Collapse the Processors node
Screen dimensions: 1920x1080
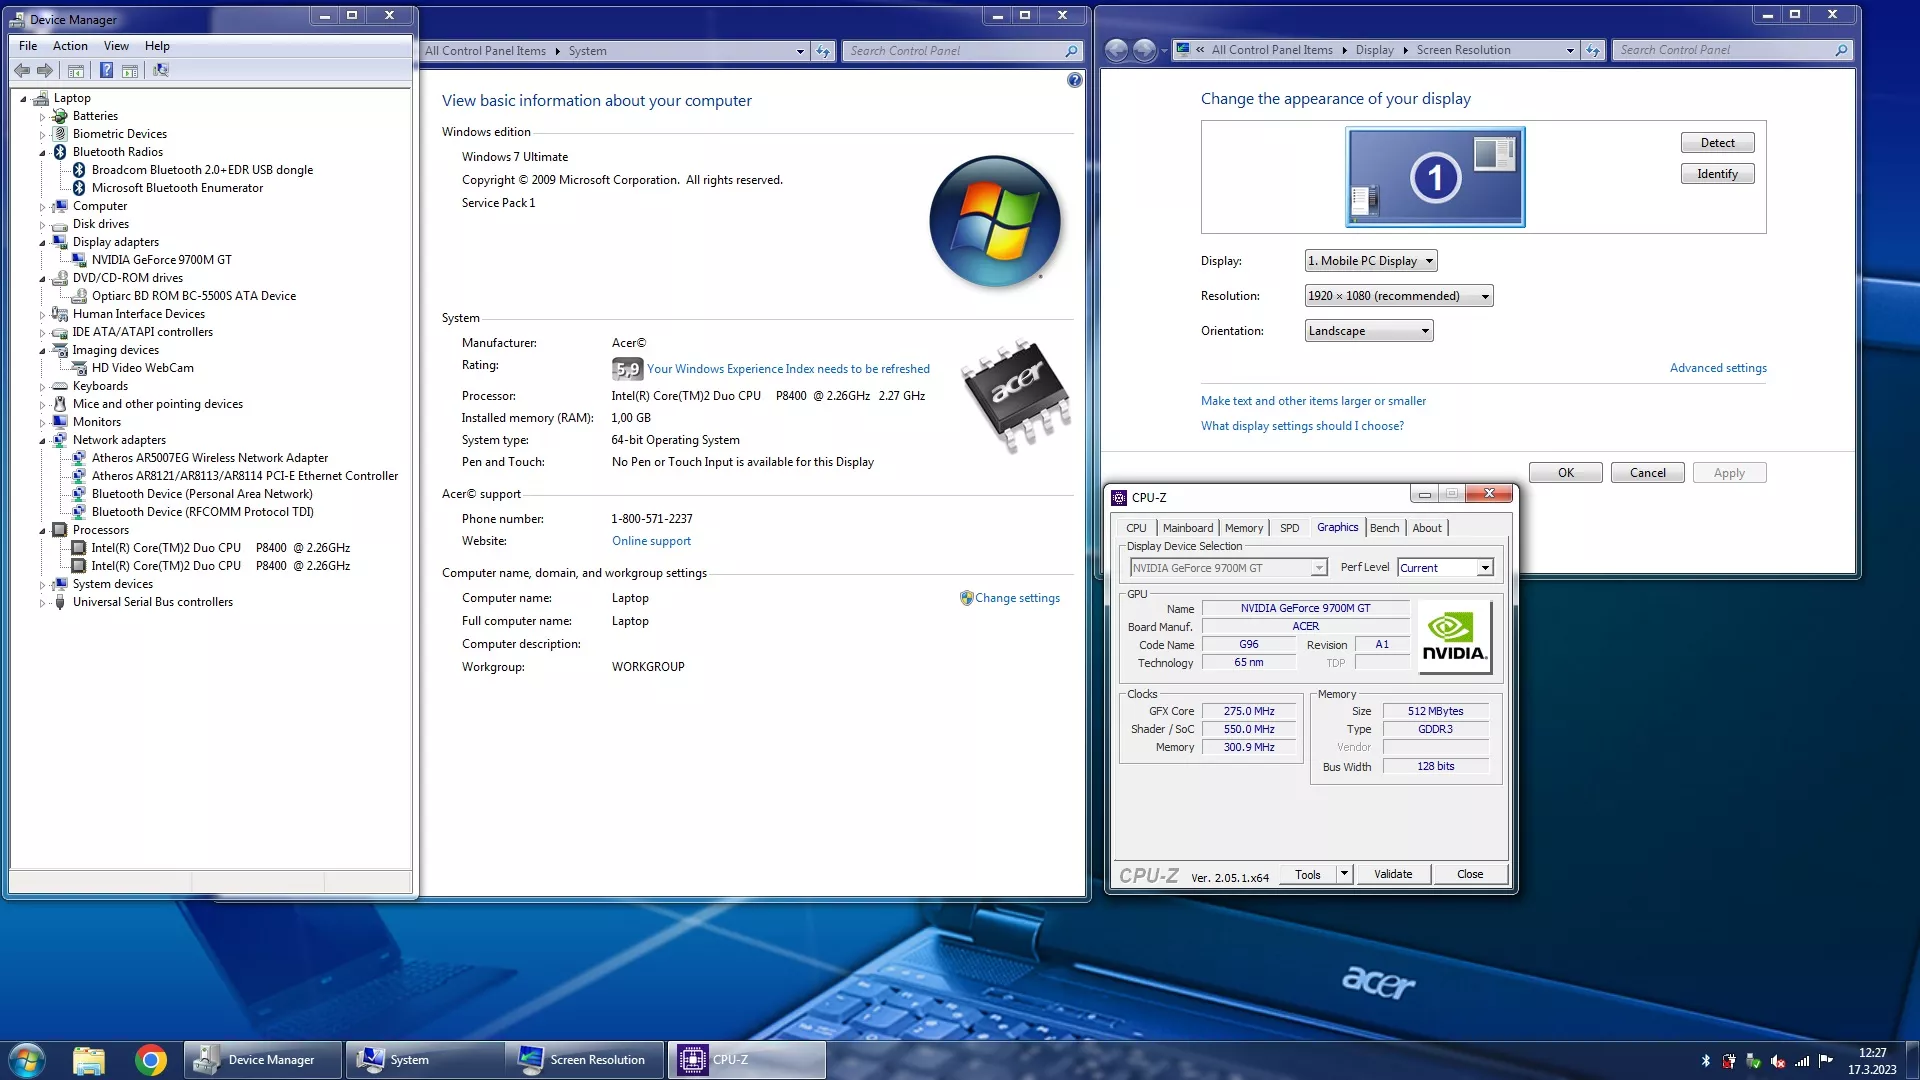coord(42,531)
